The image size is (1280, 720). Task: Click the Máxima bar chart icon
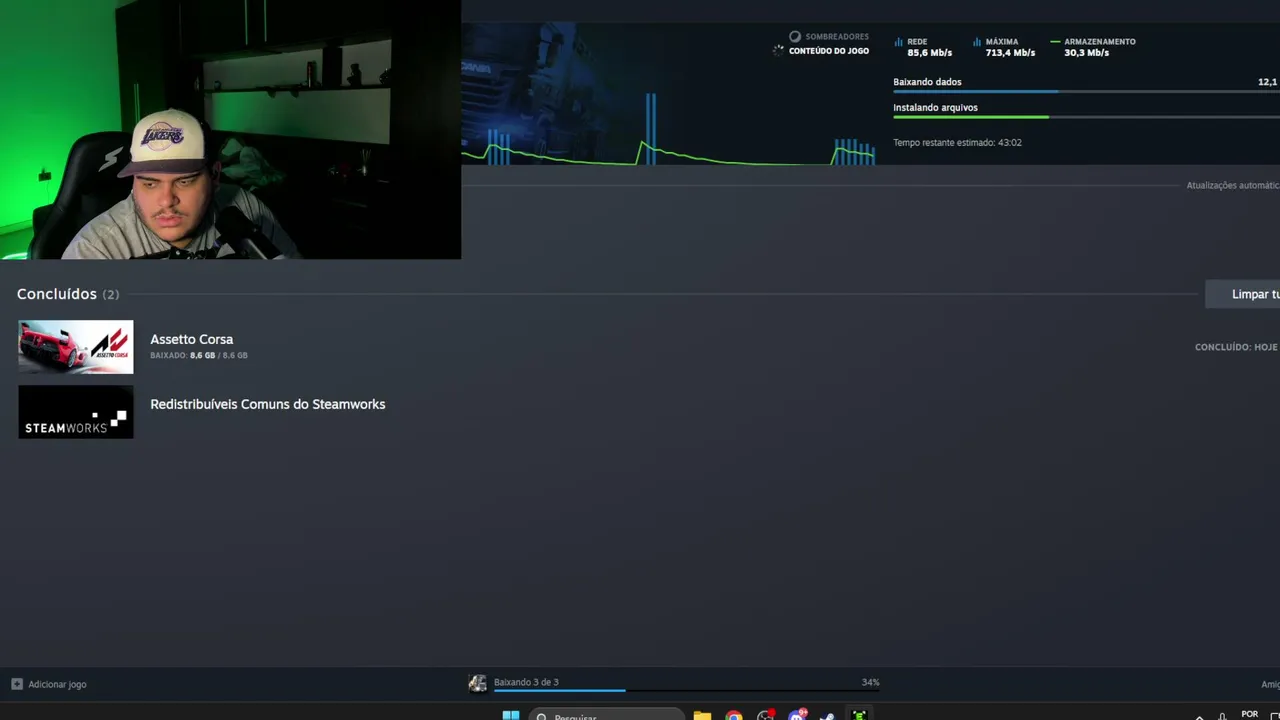point(976,42)
